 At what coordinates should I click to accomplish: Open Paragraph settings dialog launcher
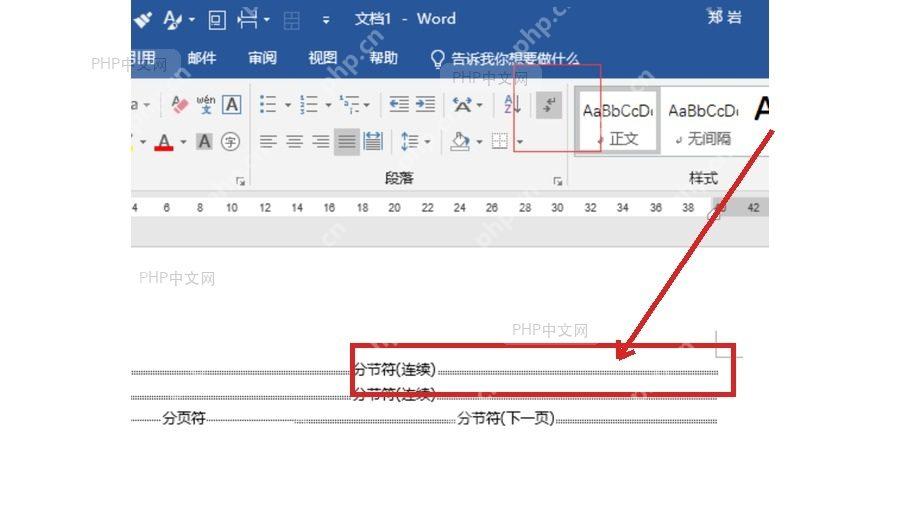click(x=557, y=181)
